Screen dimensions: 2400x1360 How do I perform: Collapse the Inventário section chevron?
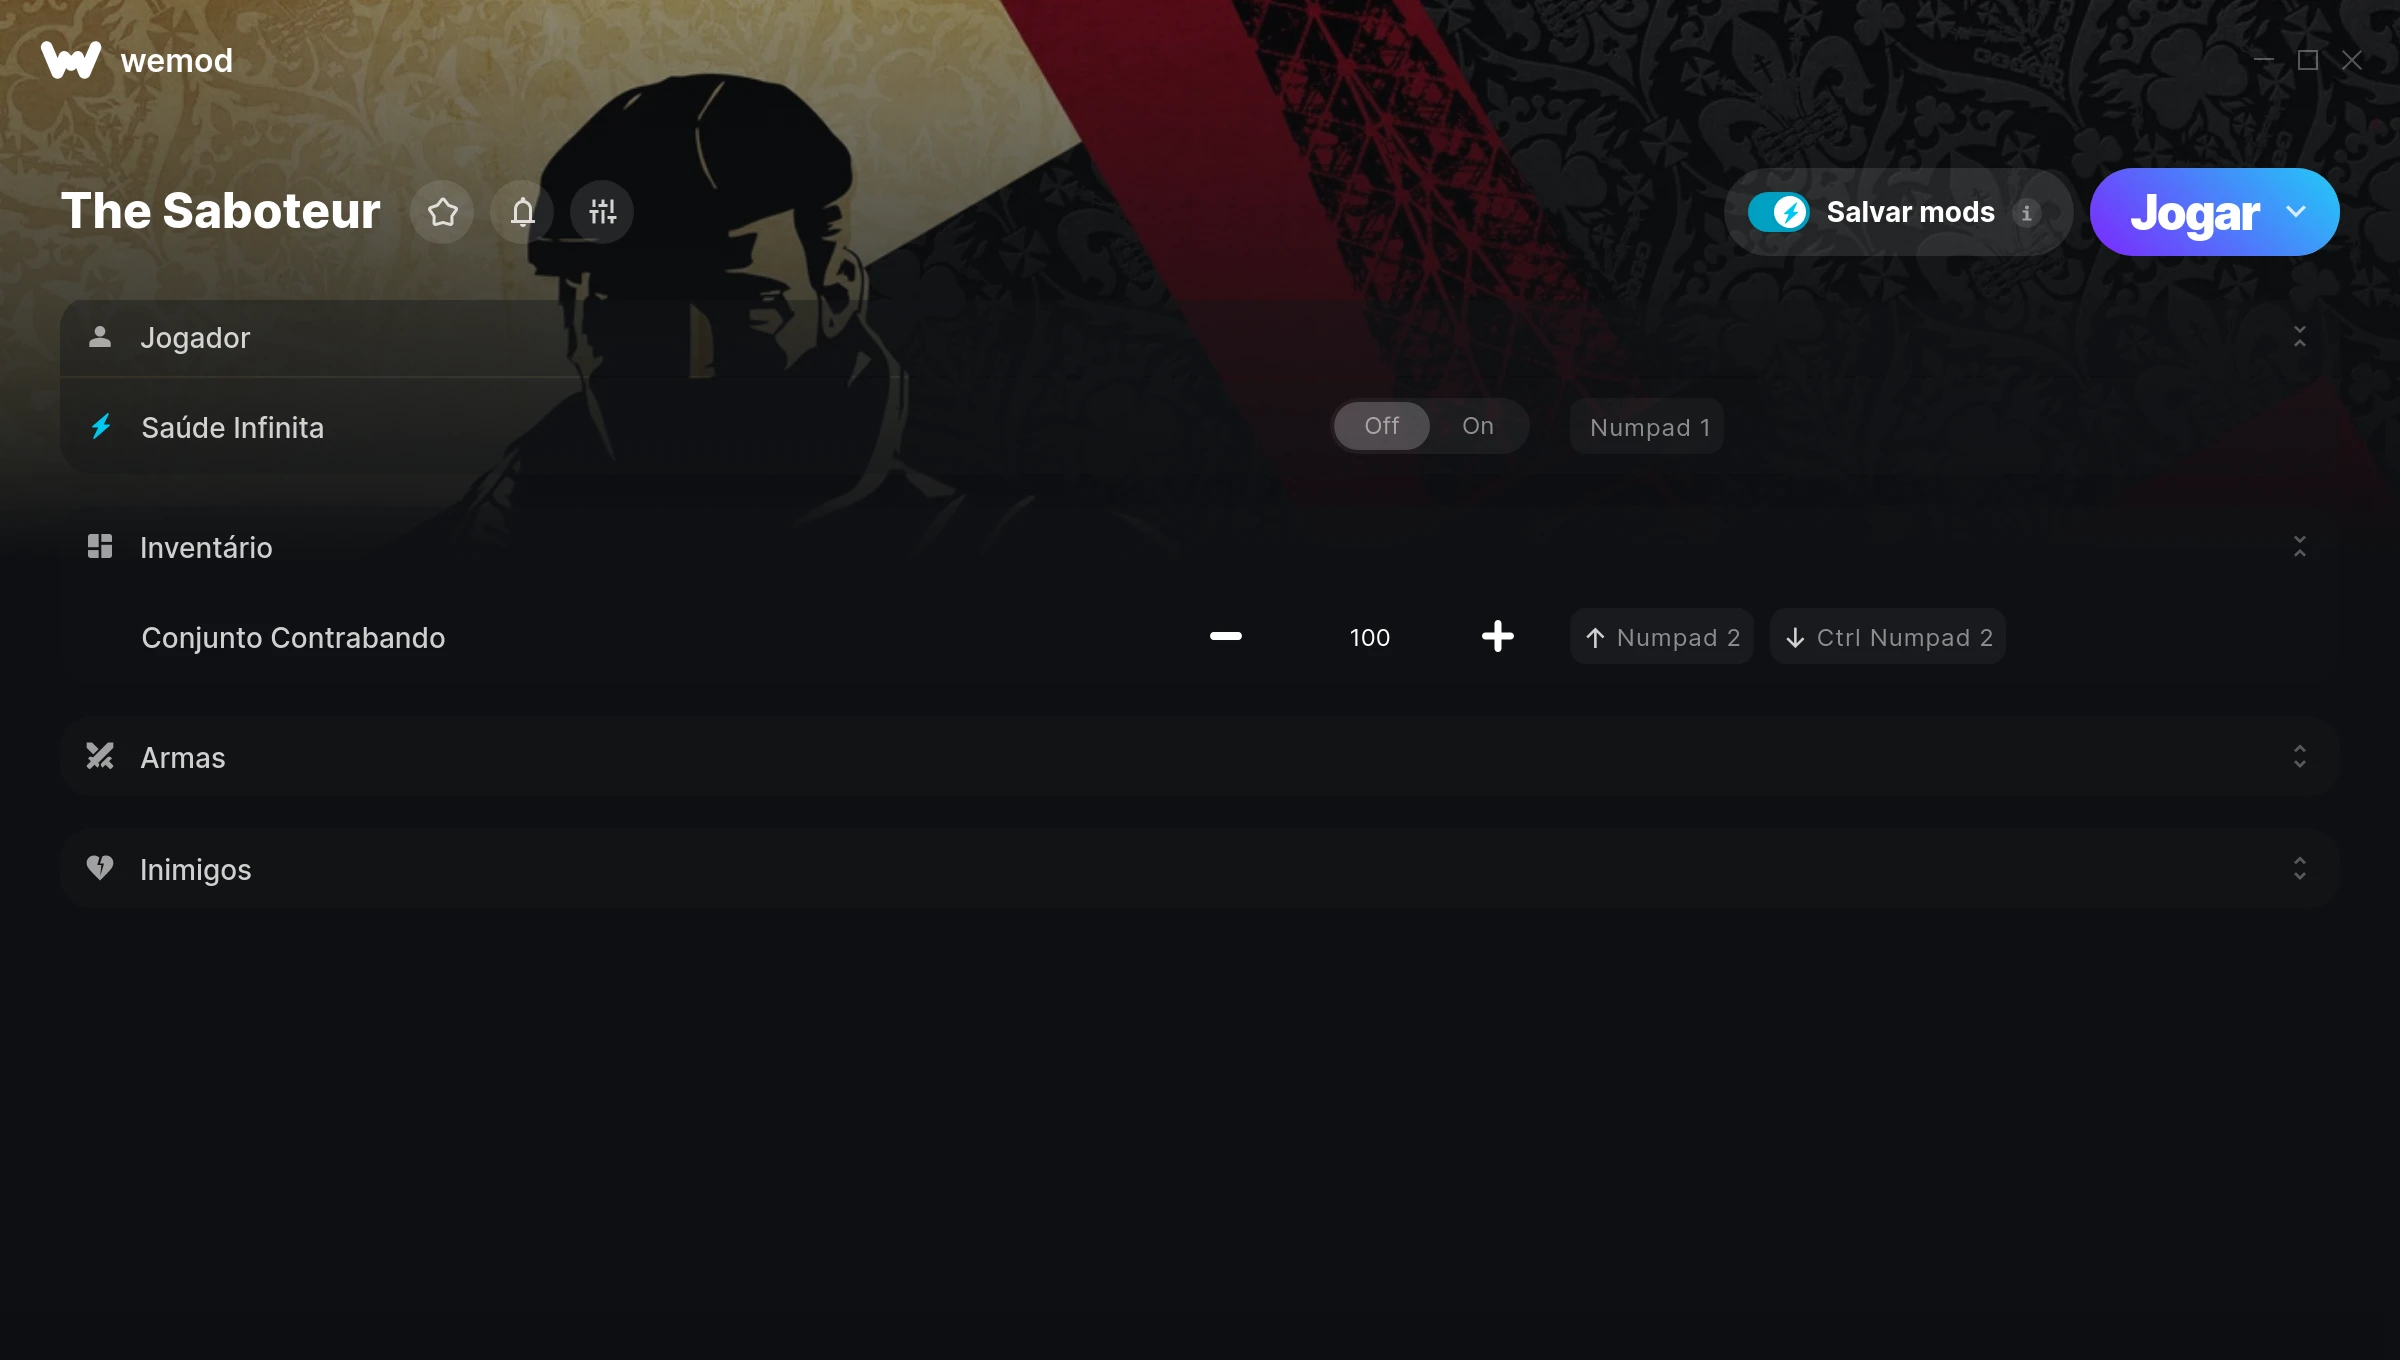coord(2300,547)
